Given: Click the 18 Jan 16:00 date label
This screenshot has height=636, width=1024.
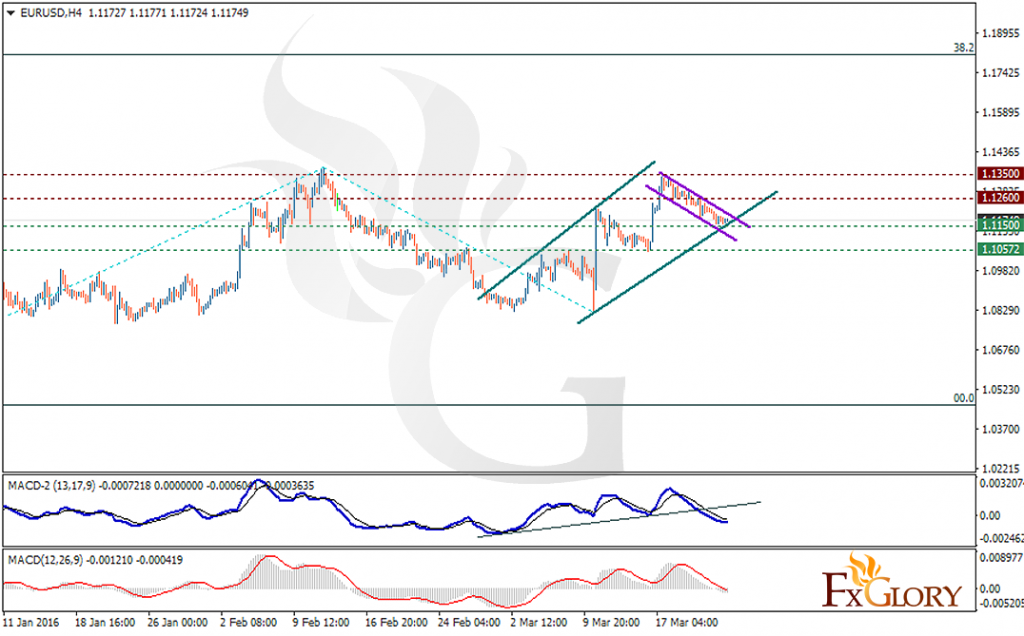Looking at the screenshot, I should tap(105, 622).
